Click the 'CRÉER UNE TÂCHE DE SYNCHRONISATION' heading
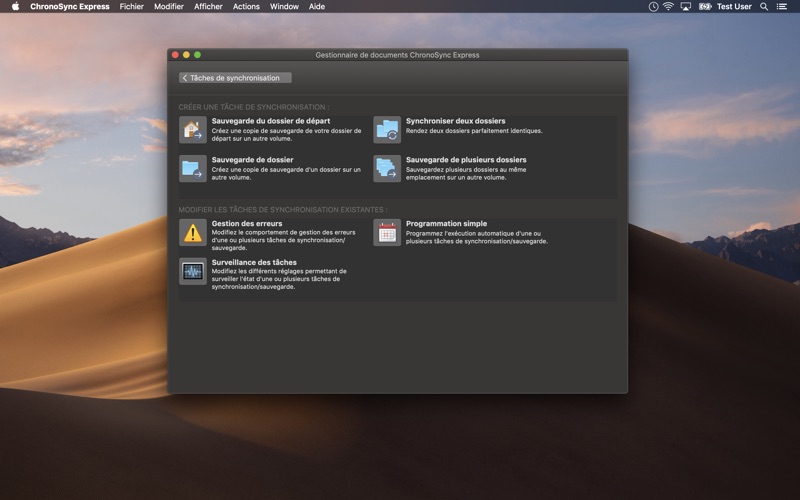 click(254, 107)
